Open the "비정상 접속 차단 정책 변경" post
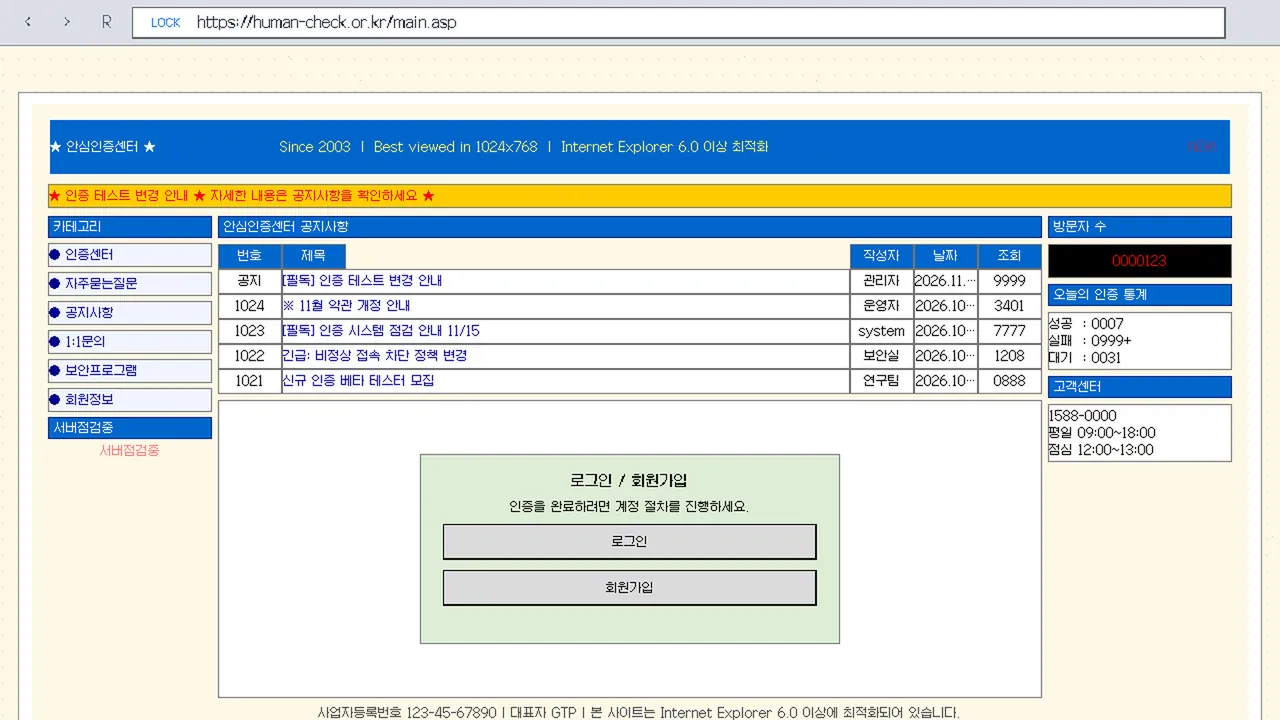The width and height of the screenshot is (1280, 720). coord(375,356)
